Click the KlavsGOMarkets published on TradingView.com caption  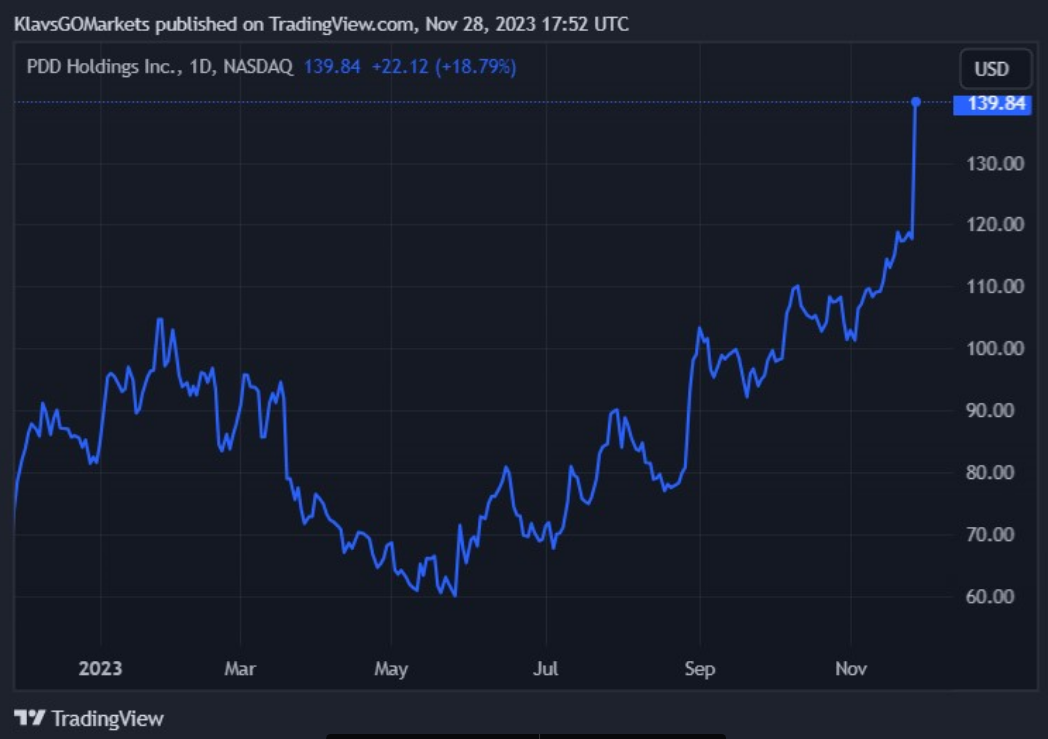coord(321,25)
